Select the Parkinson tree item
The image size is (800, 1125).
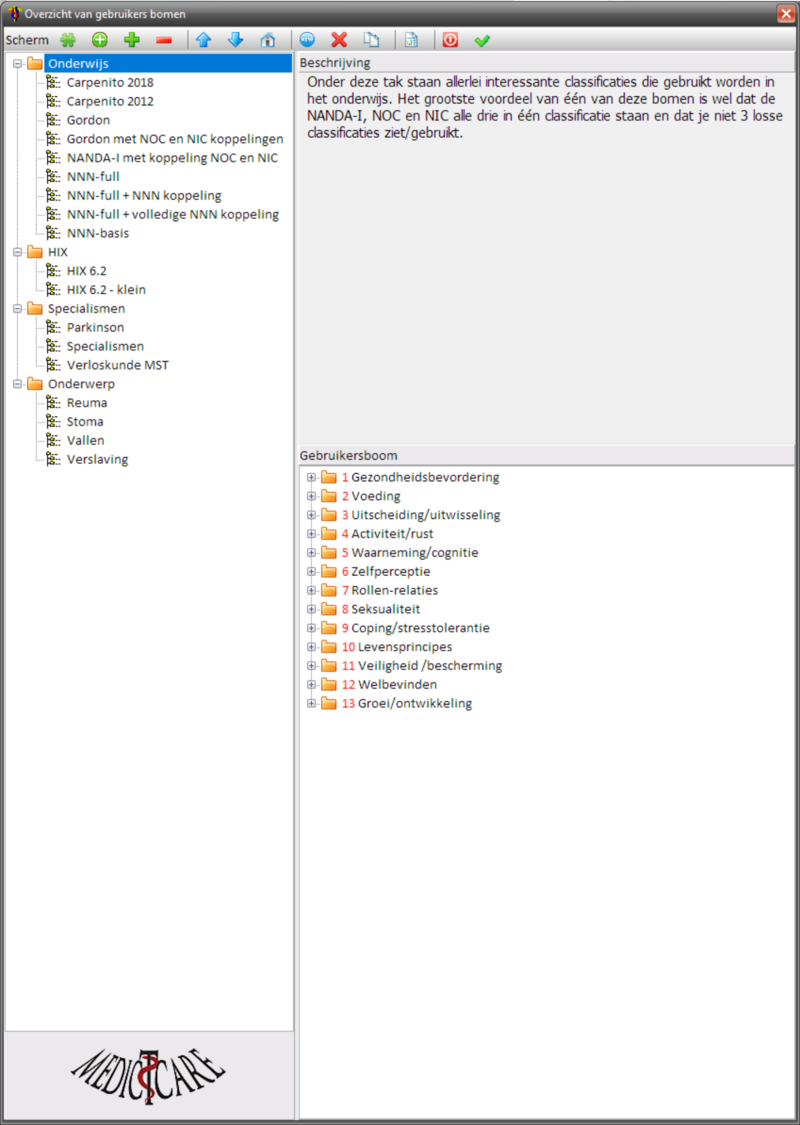[x=95, y=327]
